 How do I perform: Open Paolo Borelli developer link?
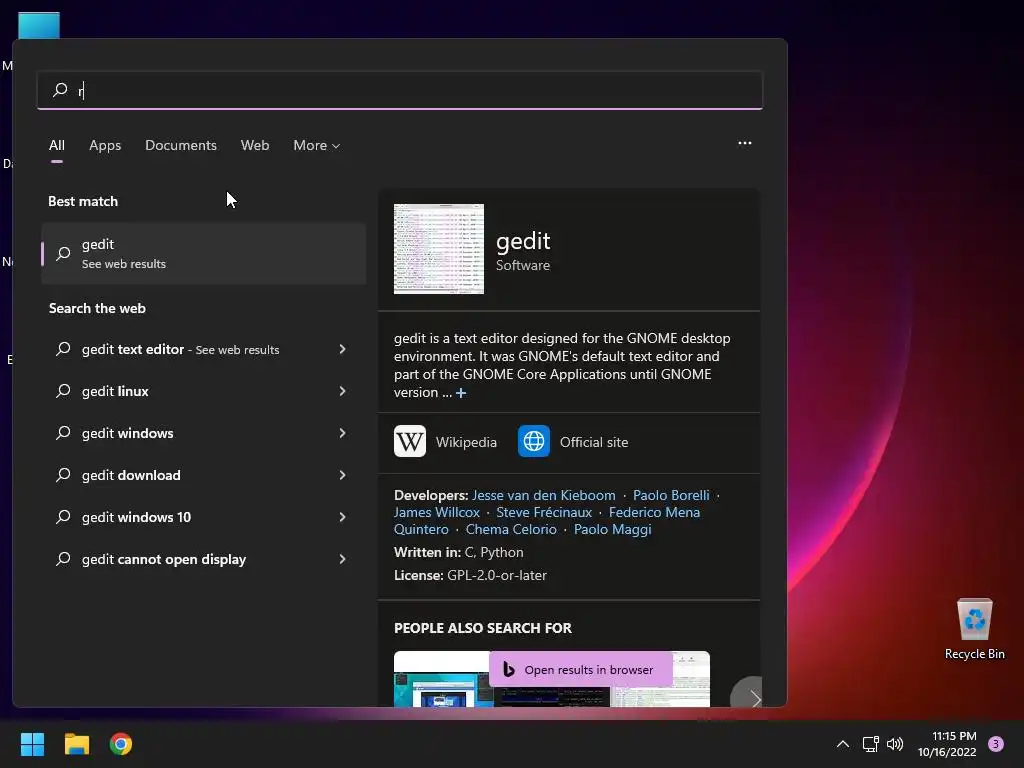point(671,495)
